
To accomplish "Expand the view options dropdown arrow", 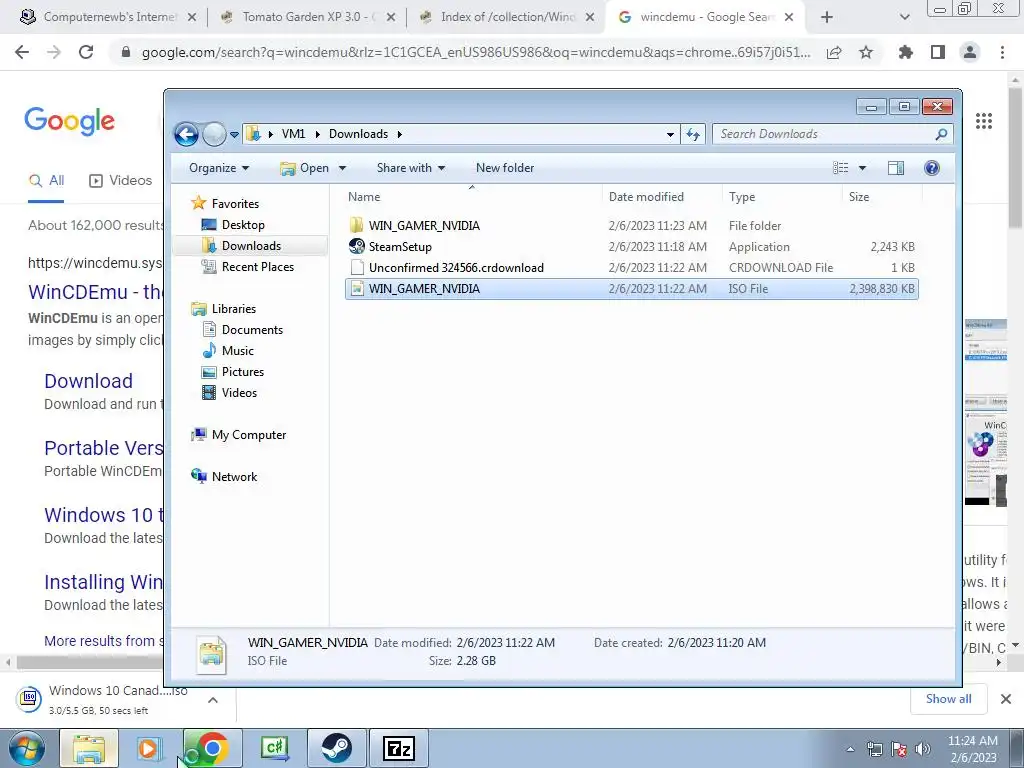I will pos(862,168).
